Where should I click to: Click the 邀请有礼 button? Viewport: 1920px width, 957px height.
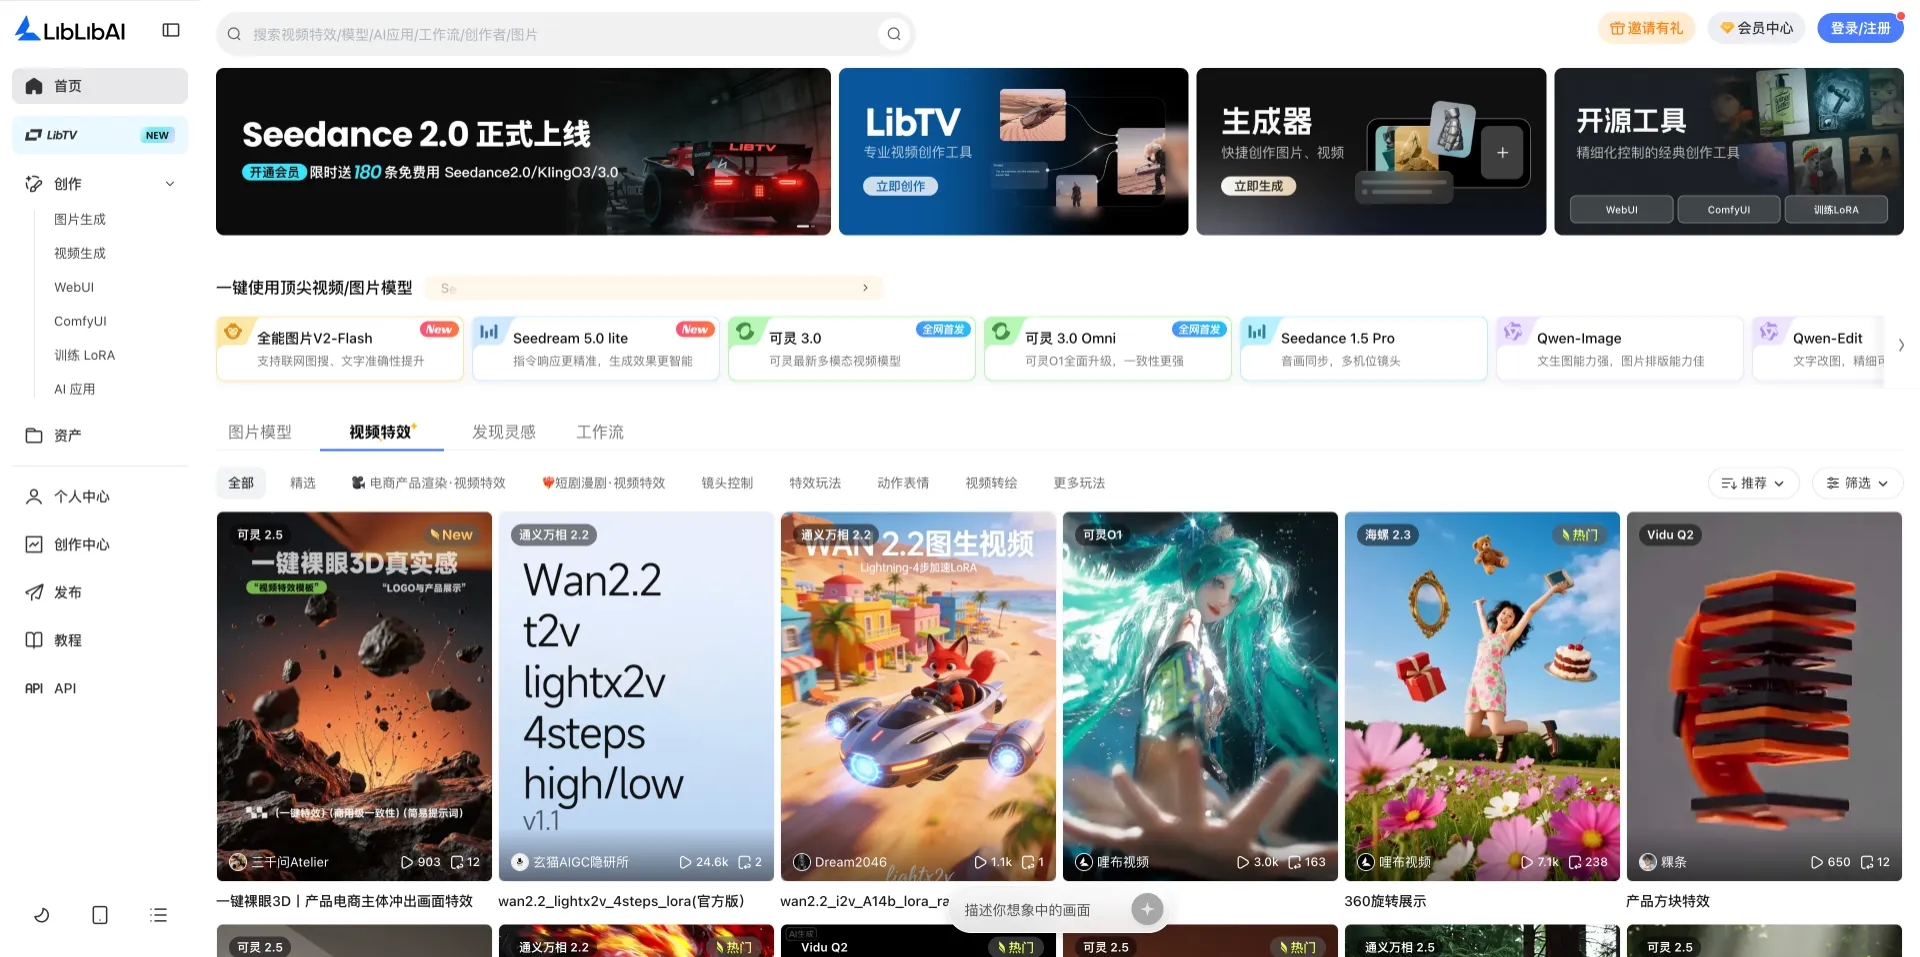(1647, 28)
